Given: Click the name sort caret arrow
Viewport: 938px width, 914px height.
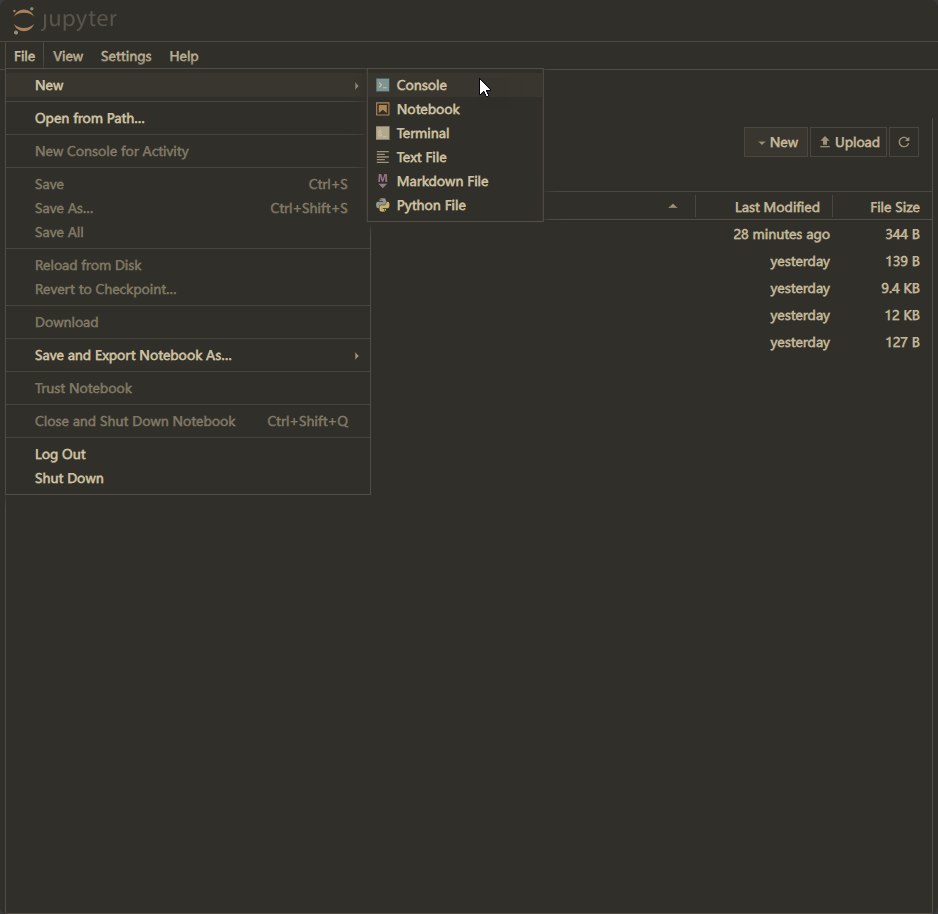Looking at the screenshot, I should (x=672, y=206).
